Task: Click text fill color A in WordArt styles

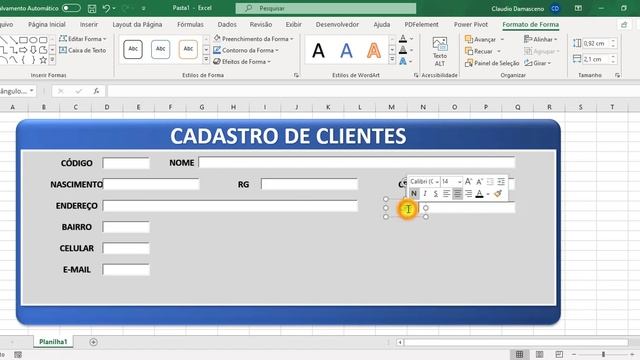Action: (403, 39)
